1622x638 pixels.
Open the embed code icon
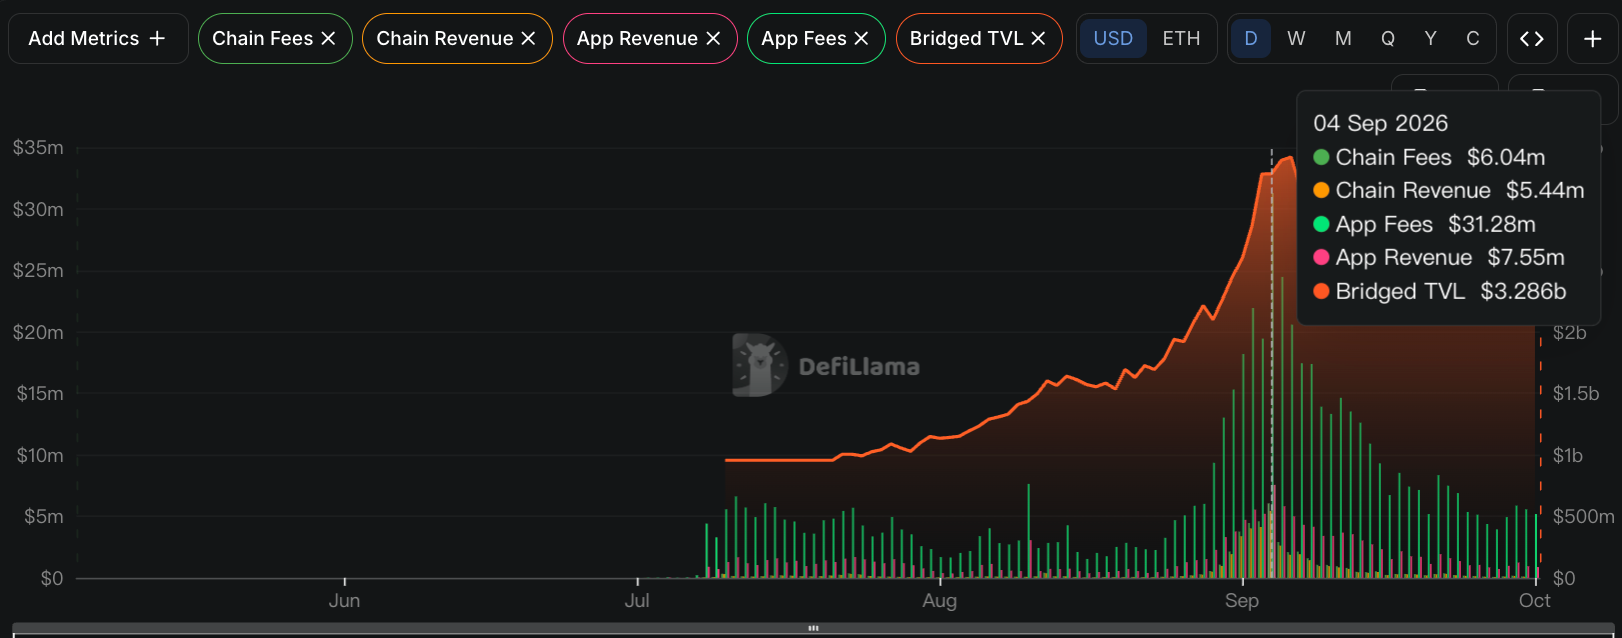pyautogui.click(x=1531, y=39)
